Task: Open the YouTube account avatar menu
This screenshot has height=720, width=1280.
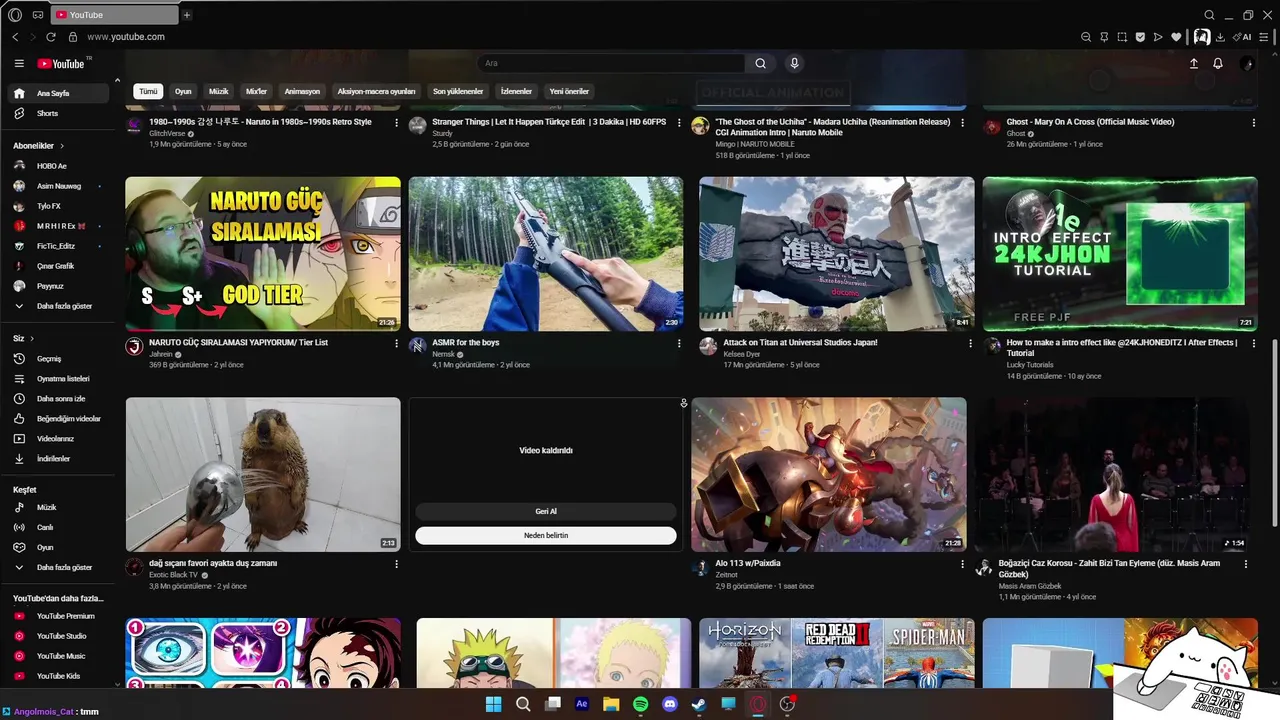Action: click(x=1246, y=63)
